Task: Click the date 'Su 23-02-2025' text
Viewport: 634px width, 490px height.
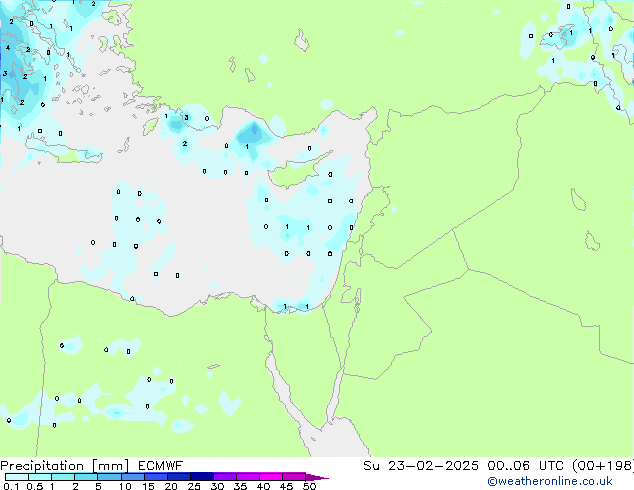Action: point(421,466)
